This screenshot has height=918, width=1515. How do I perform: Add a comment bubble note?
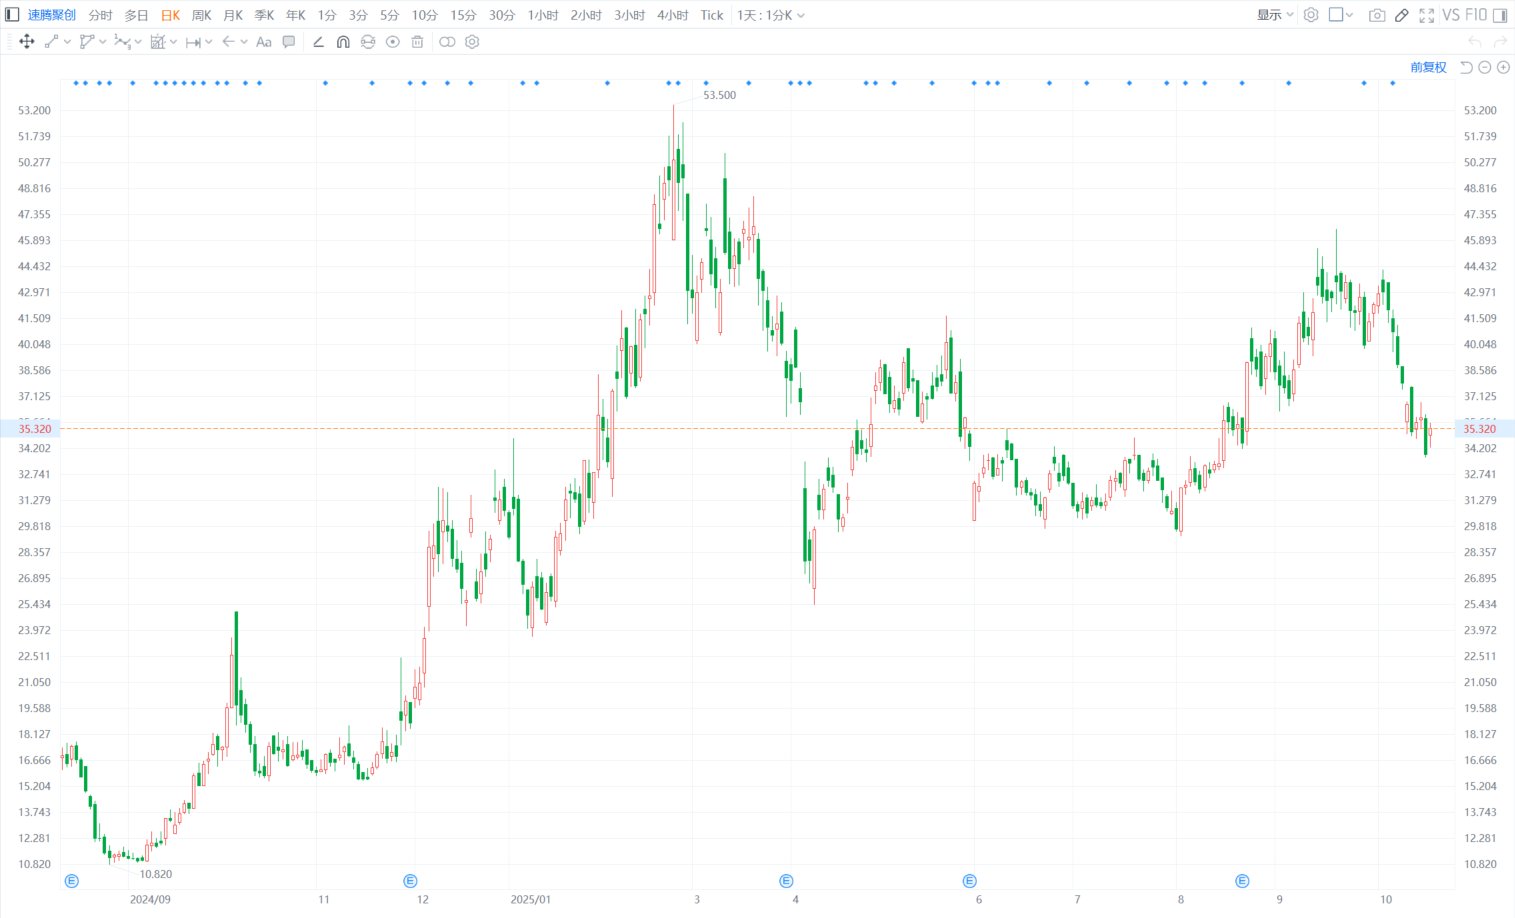click(x=289, y=42)
